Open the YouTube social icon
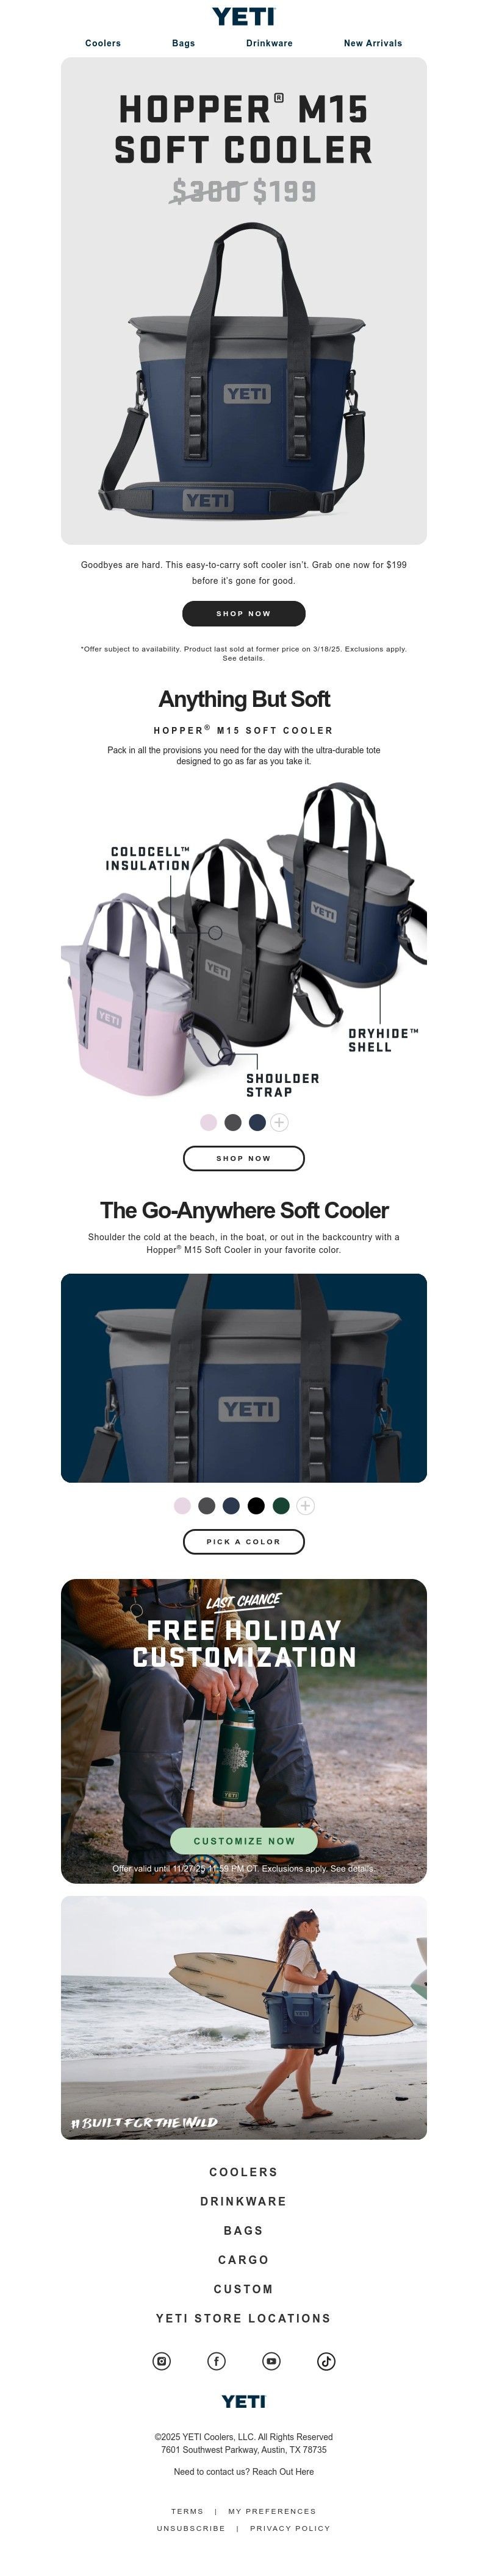 [x=271, y=2361]
